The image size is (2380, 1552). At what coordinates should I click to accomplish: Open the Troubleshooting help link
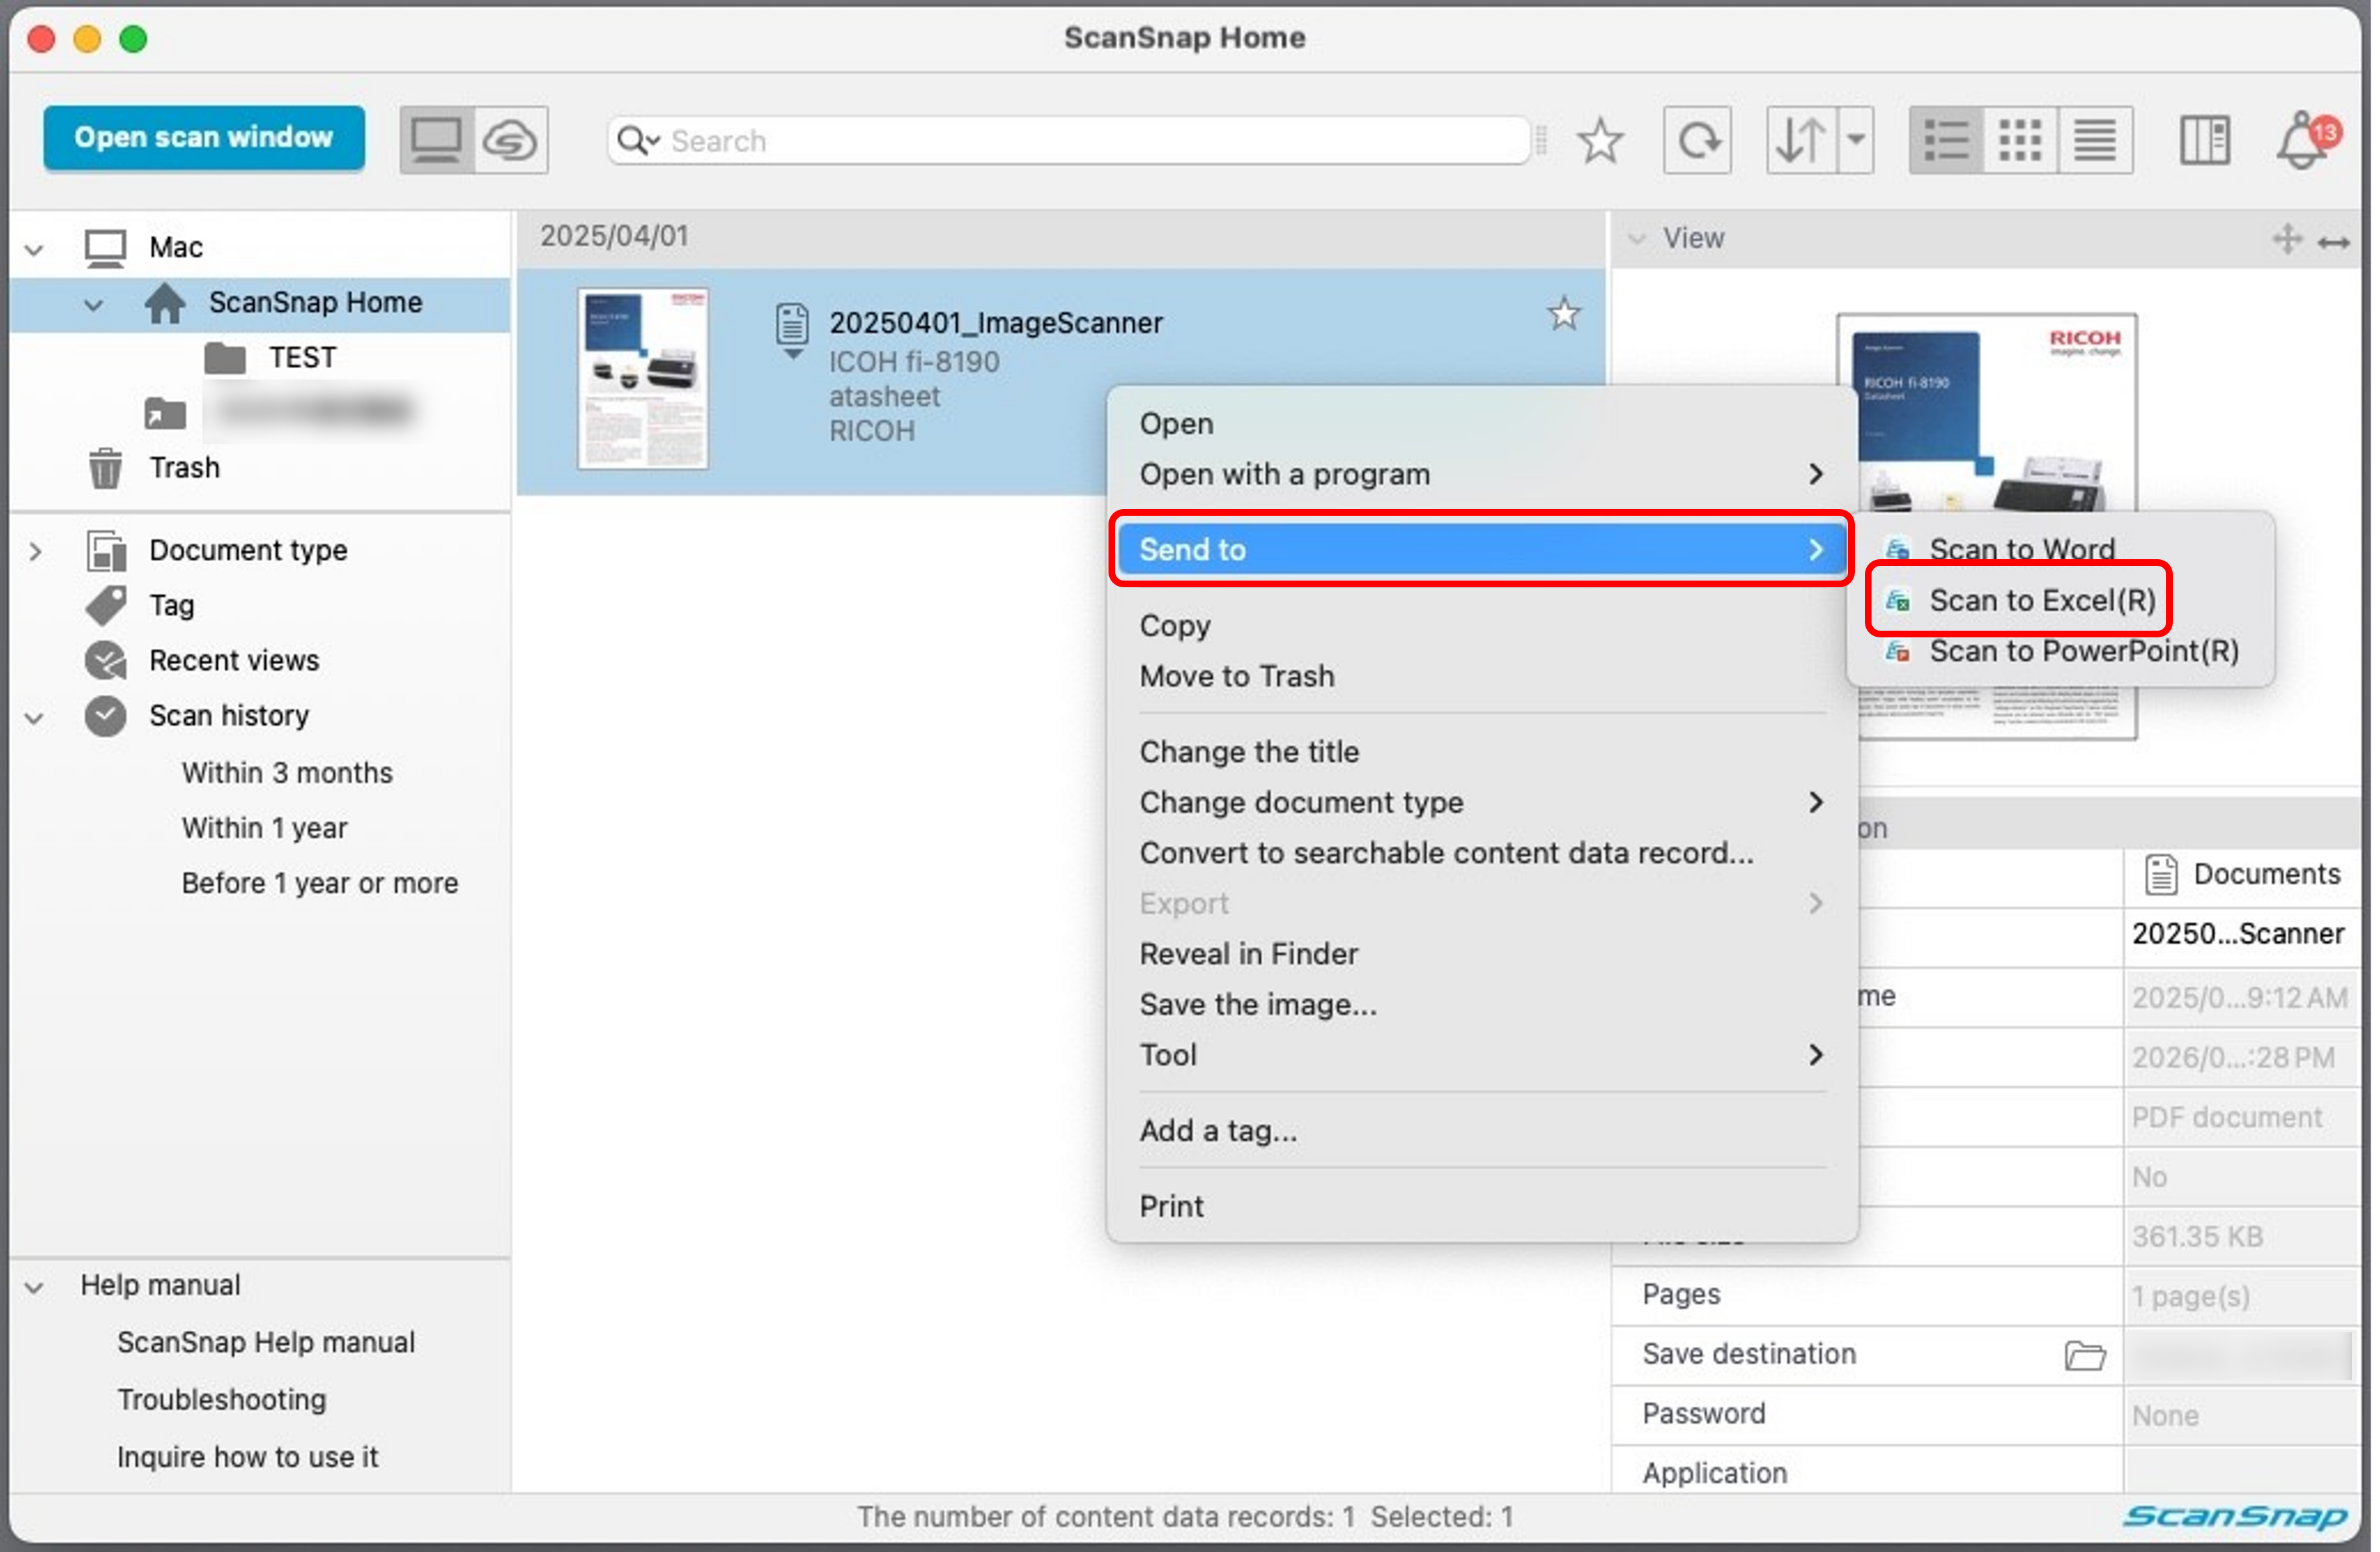(x=221, y=1399)
